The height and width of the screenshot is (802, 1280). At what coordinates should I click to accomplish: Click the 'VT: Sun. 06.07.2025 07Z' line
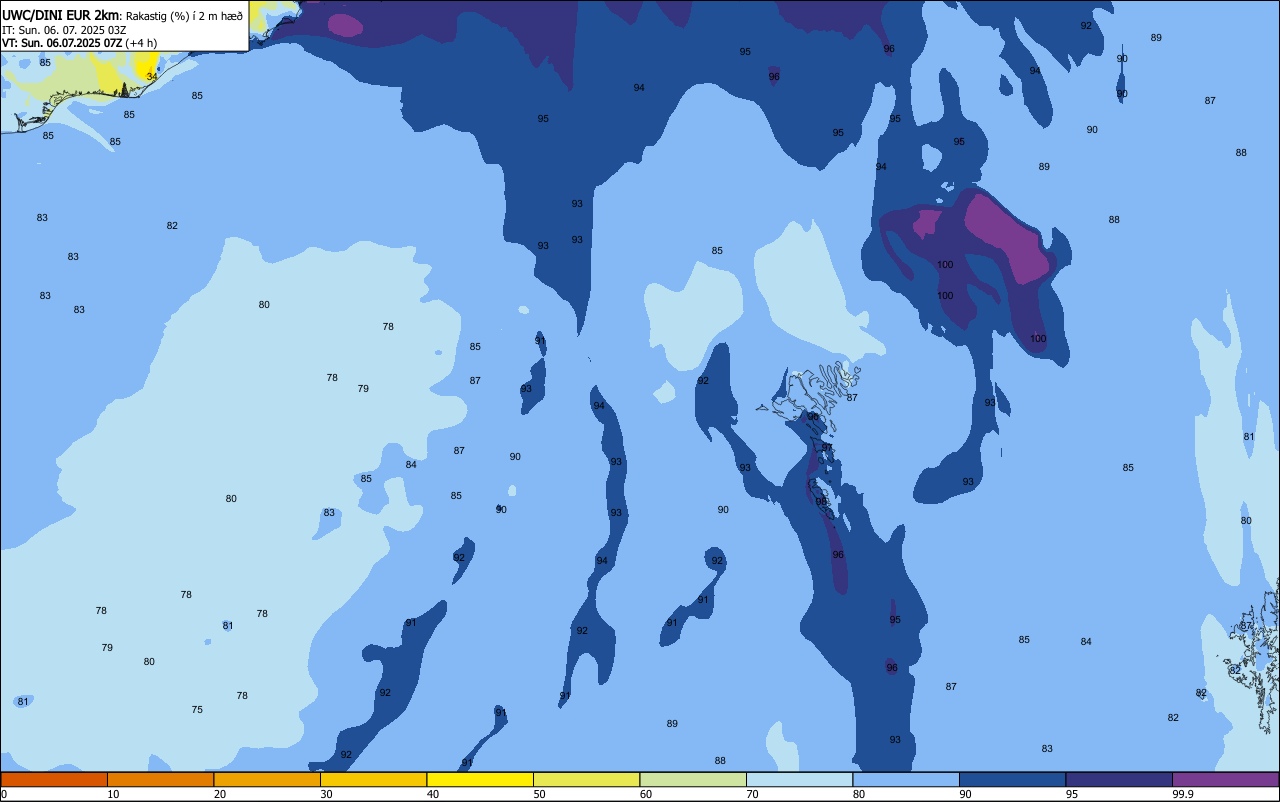pyautogui.click(x=62, y=43)
